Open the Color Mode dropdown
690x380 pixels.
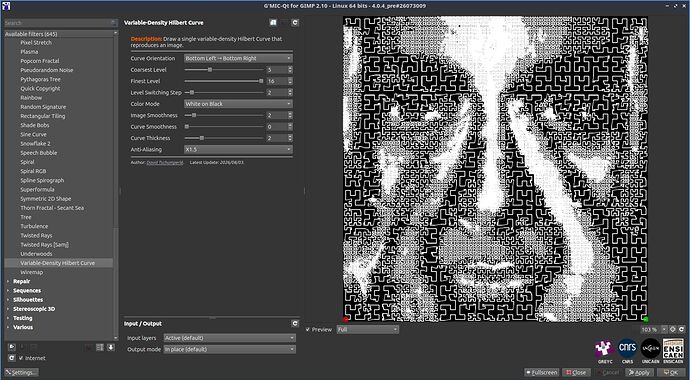point(238,104)
